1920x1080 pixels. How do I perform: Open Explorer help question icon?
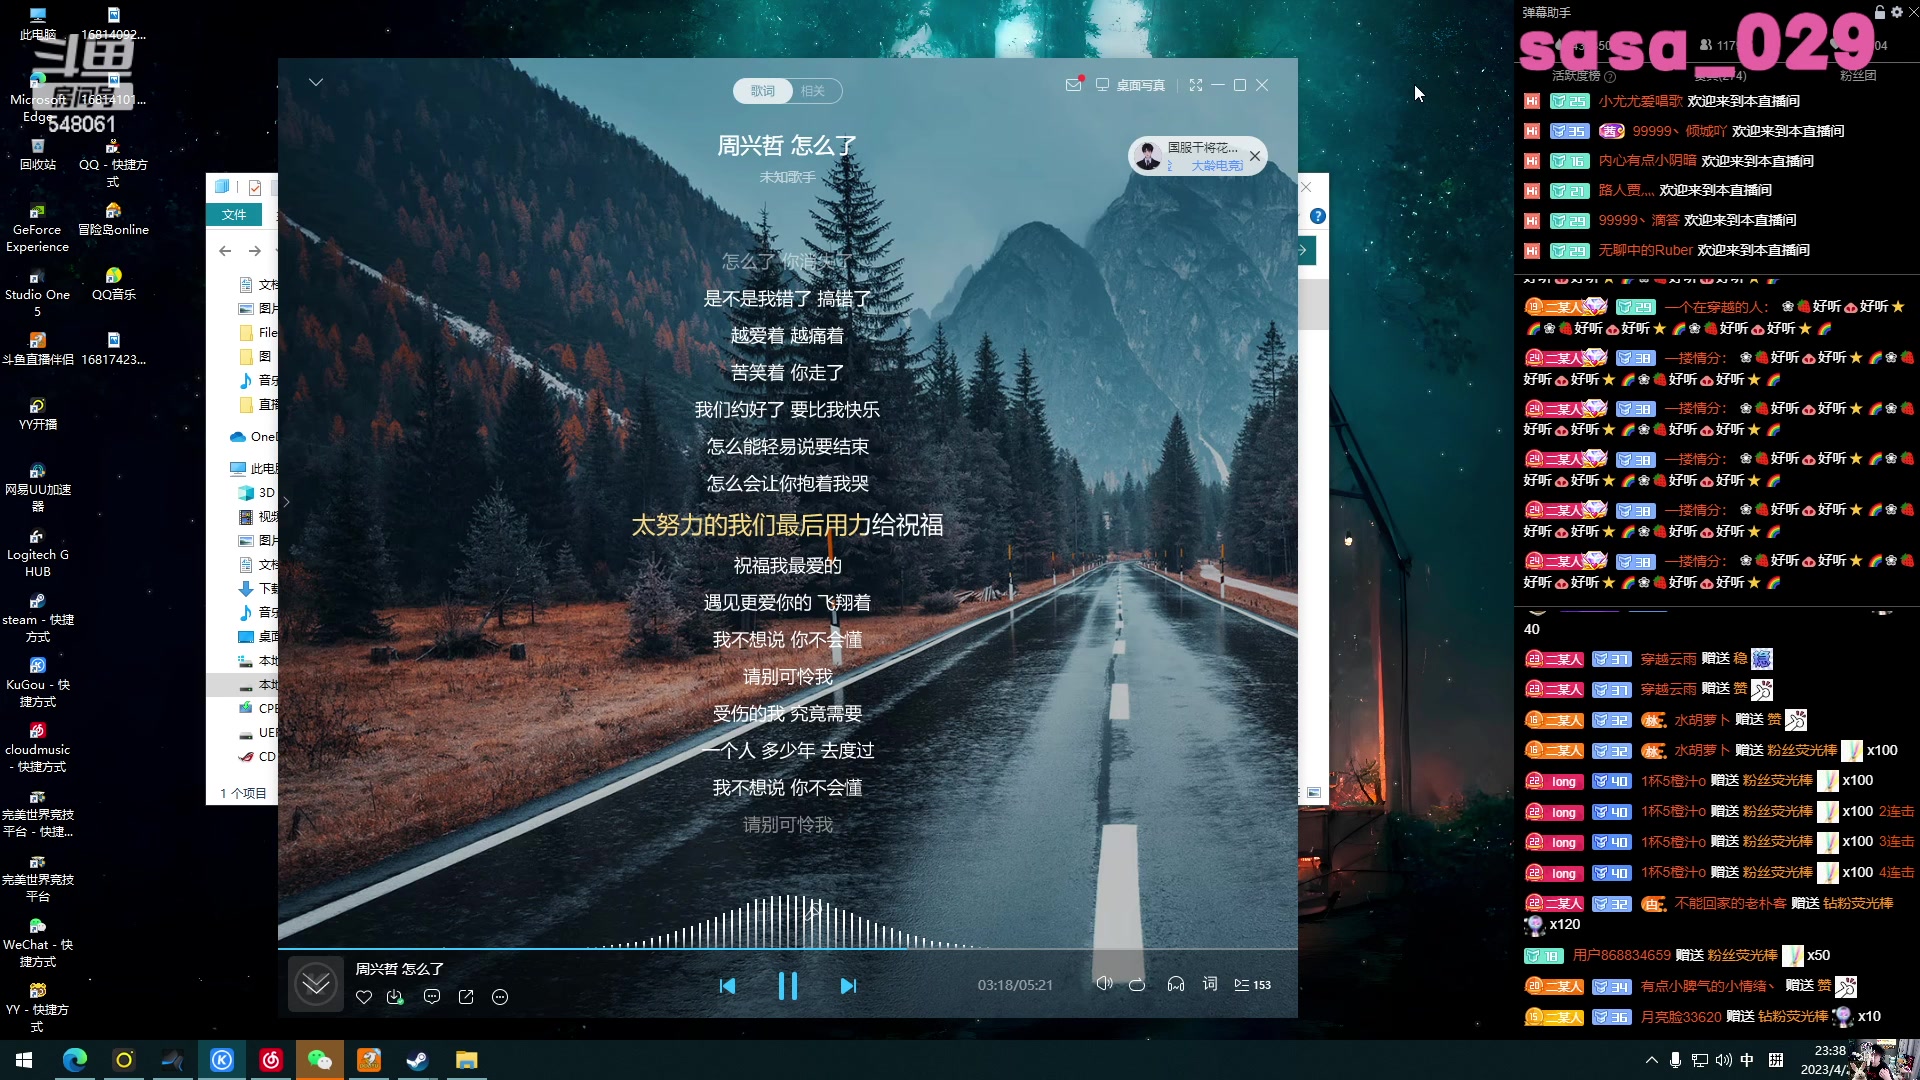[x=1318, y=216]
